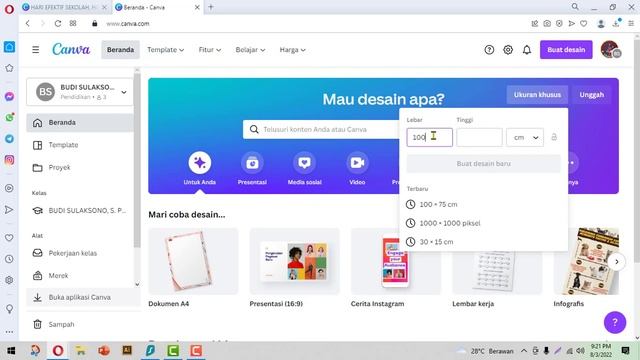Open Canva settings gear icon
This screenshot has width=640, height=360.
508,50
